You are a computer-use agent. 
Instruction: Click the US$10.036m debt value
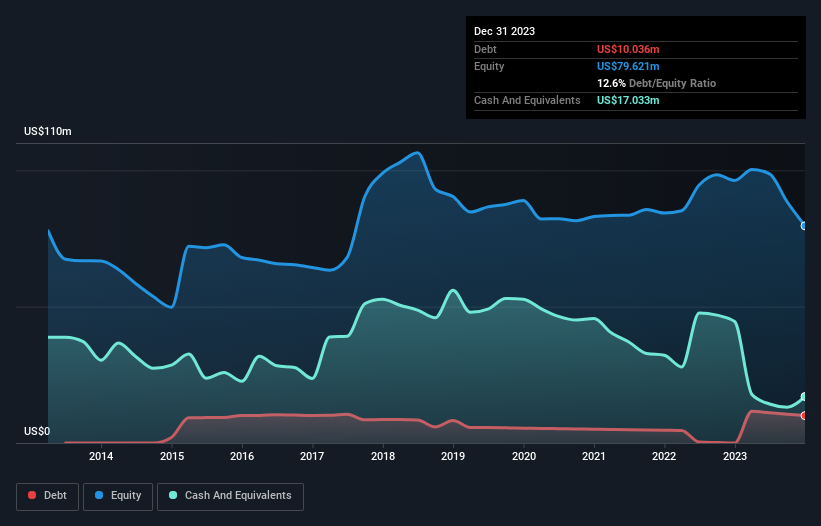pyautogui.click(x=628, y=49)
